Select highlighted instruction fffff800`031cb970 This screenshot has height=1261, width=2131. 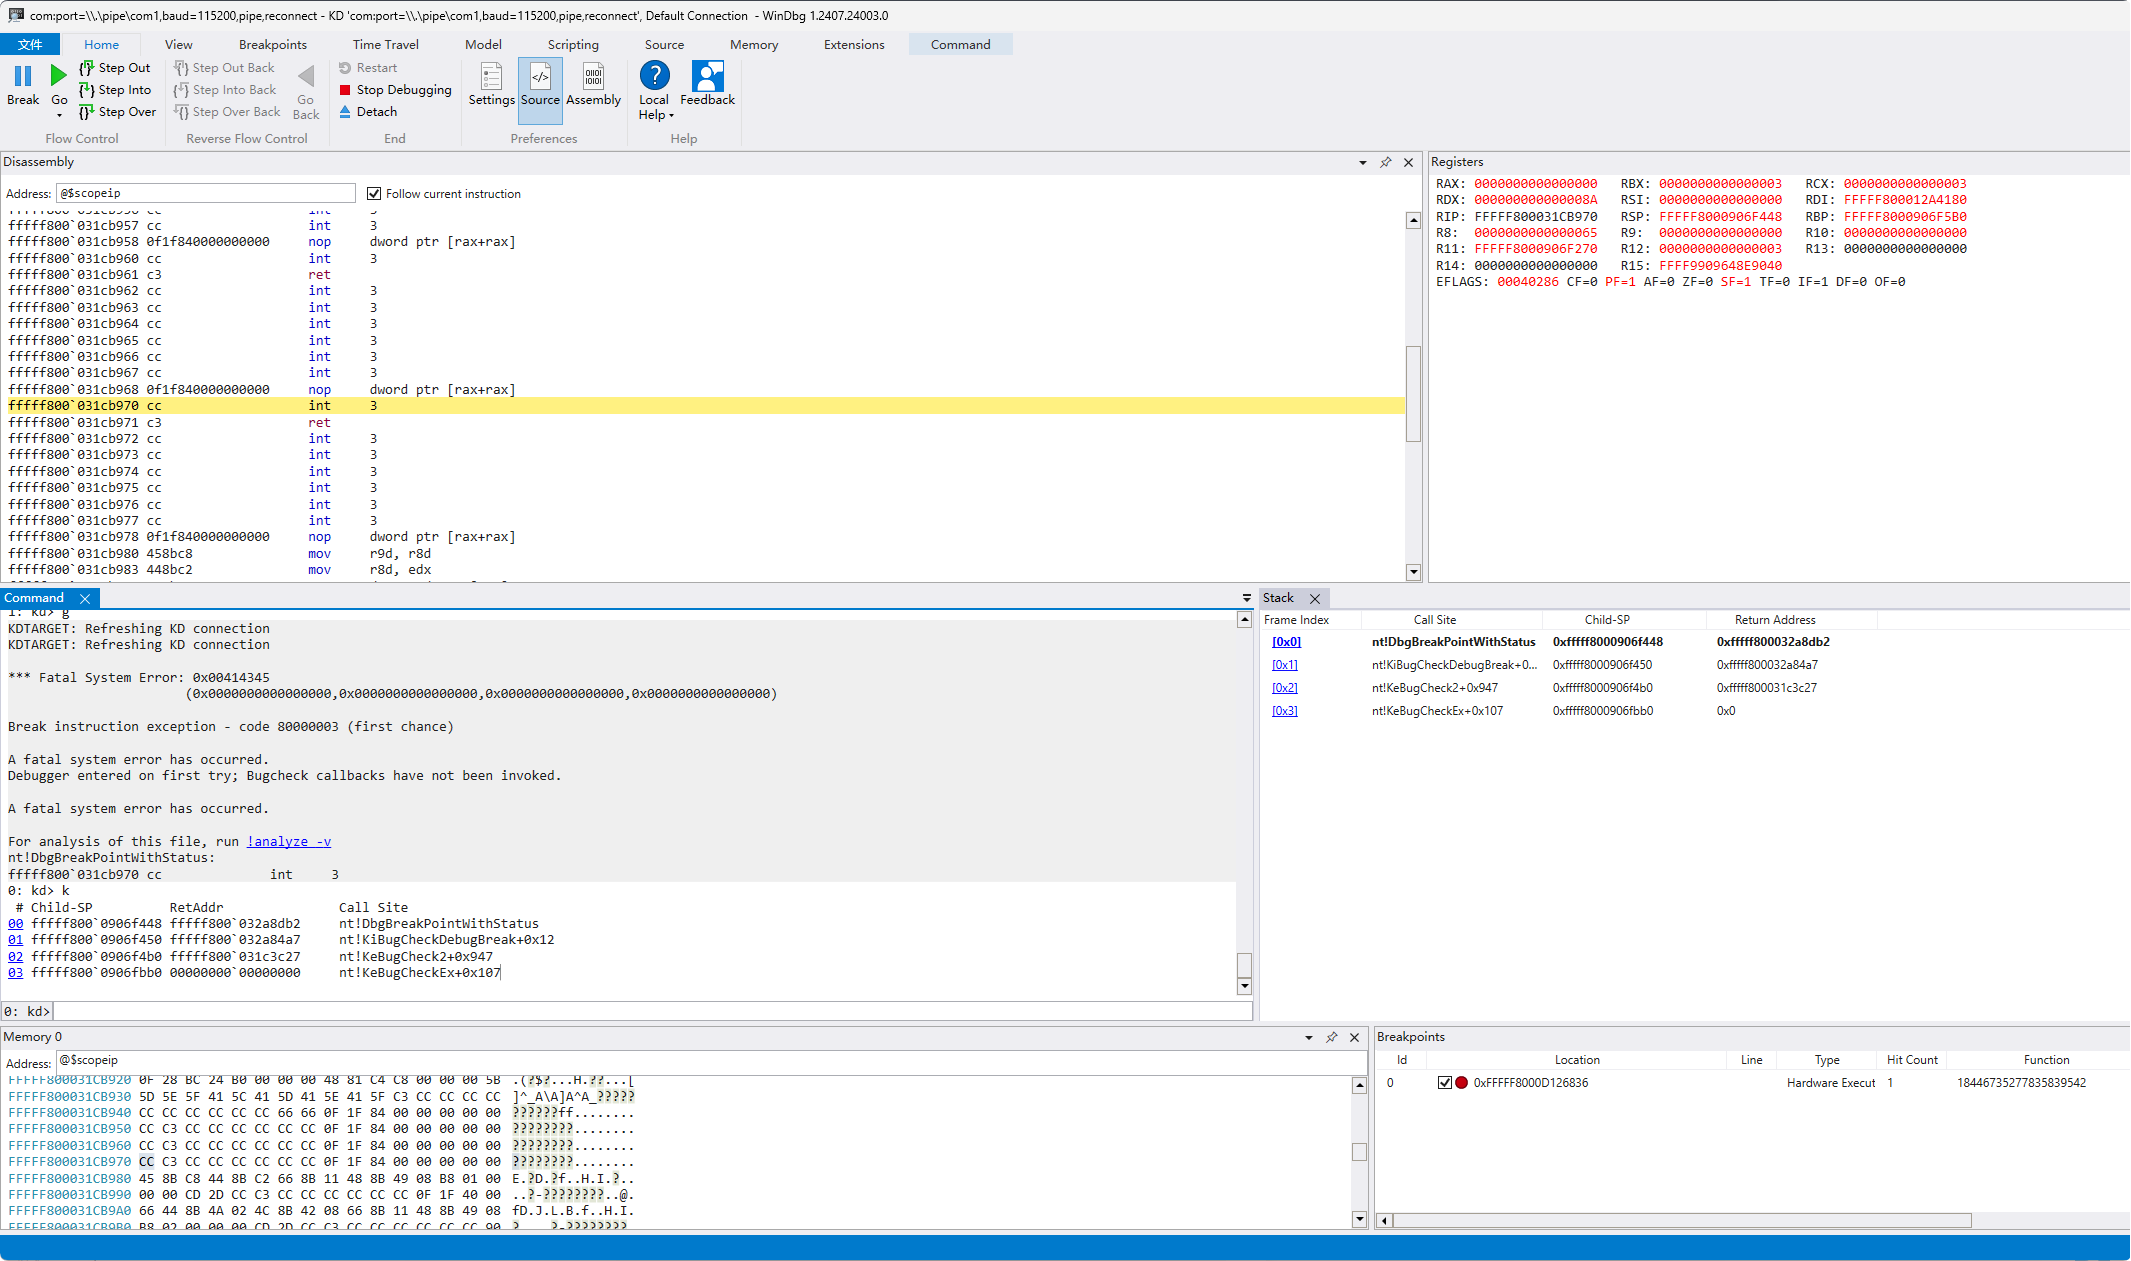(706, 406)
